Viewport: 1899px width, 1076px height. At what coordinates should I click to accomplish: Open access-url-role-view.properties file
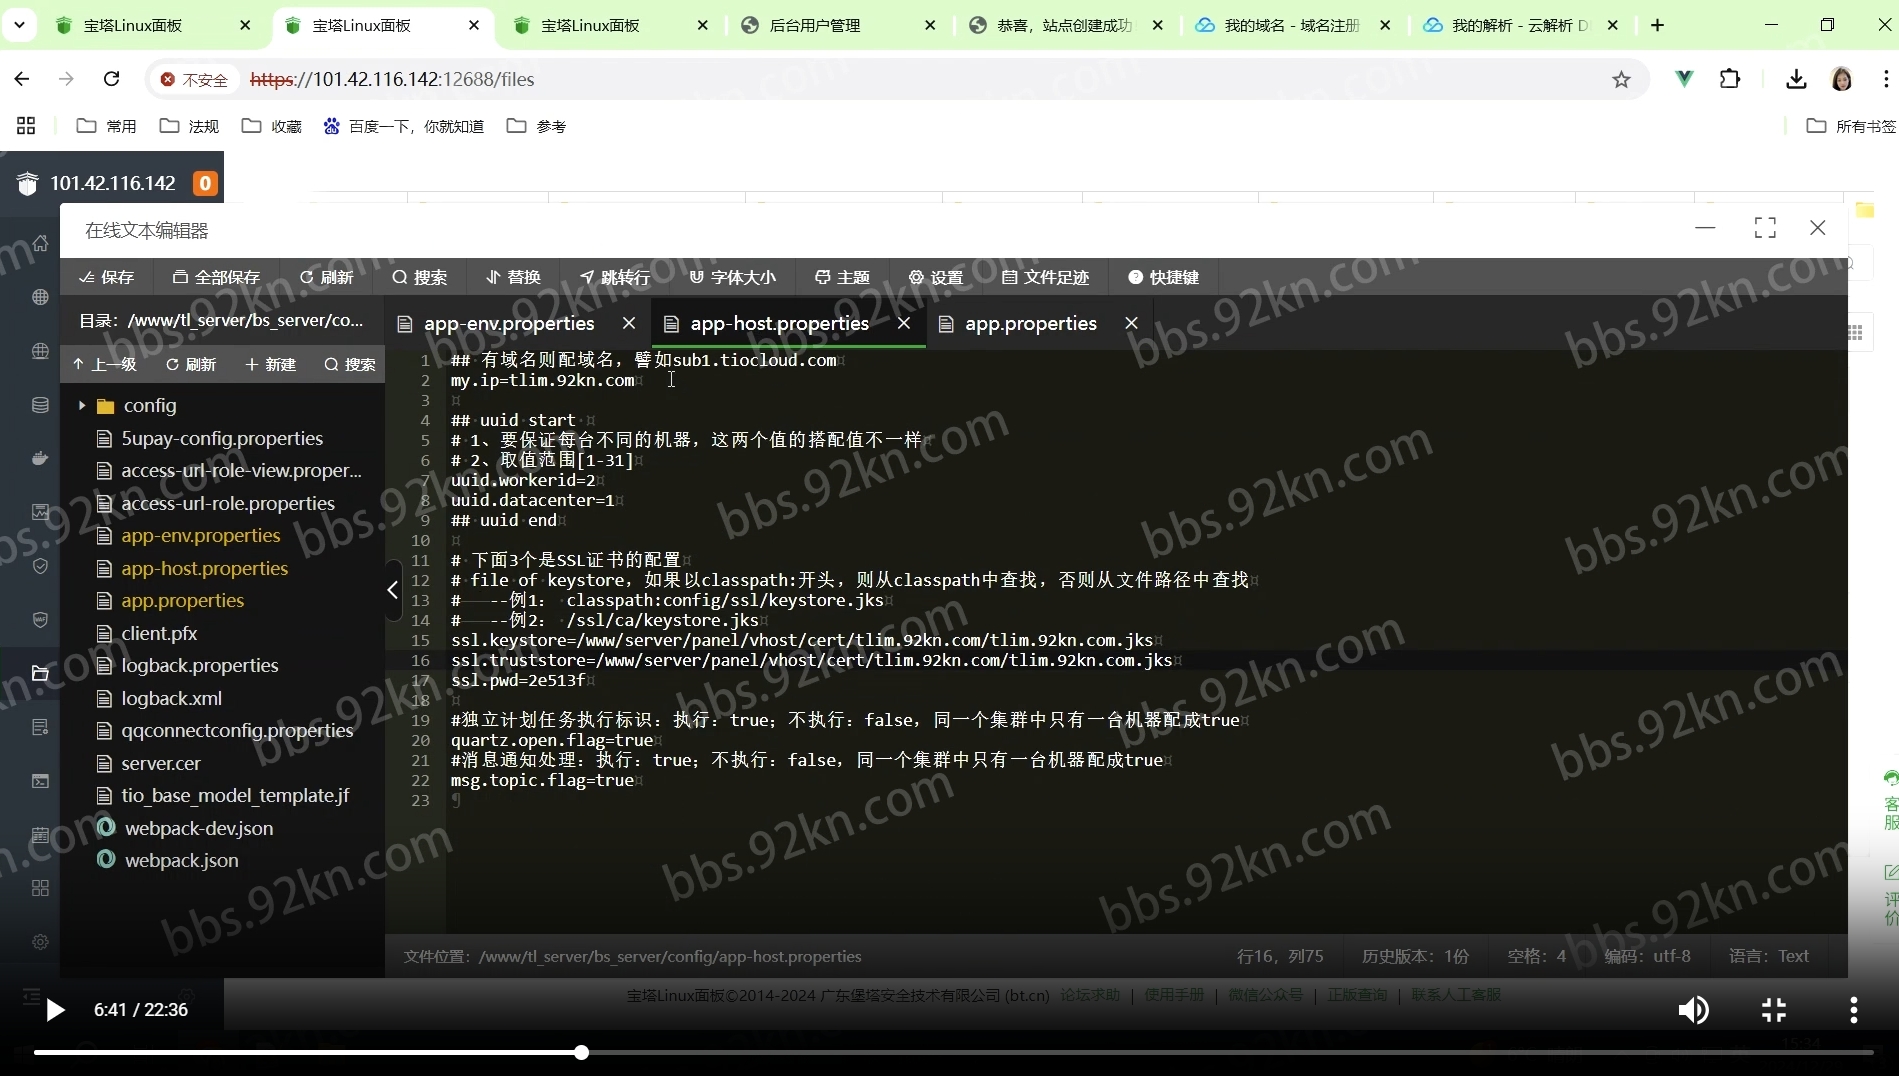coord(241,470)
